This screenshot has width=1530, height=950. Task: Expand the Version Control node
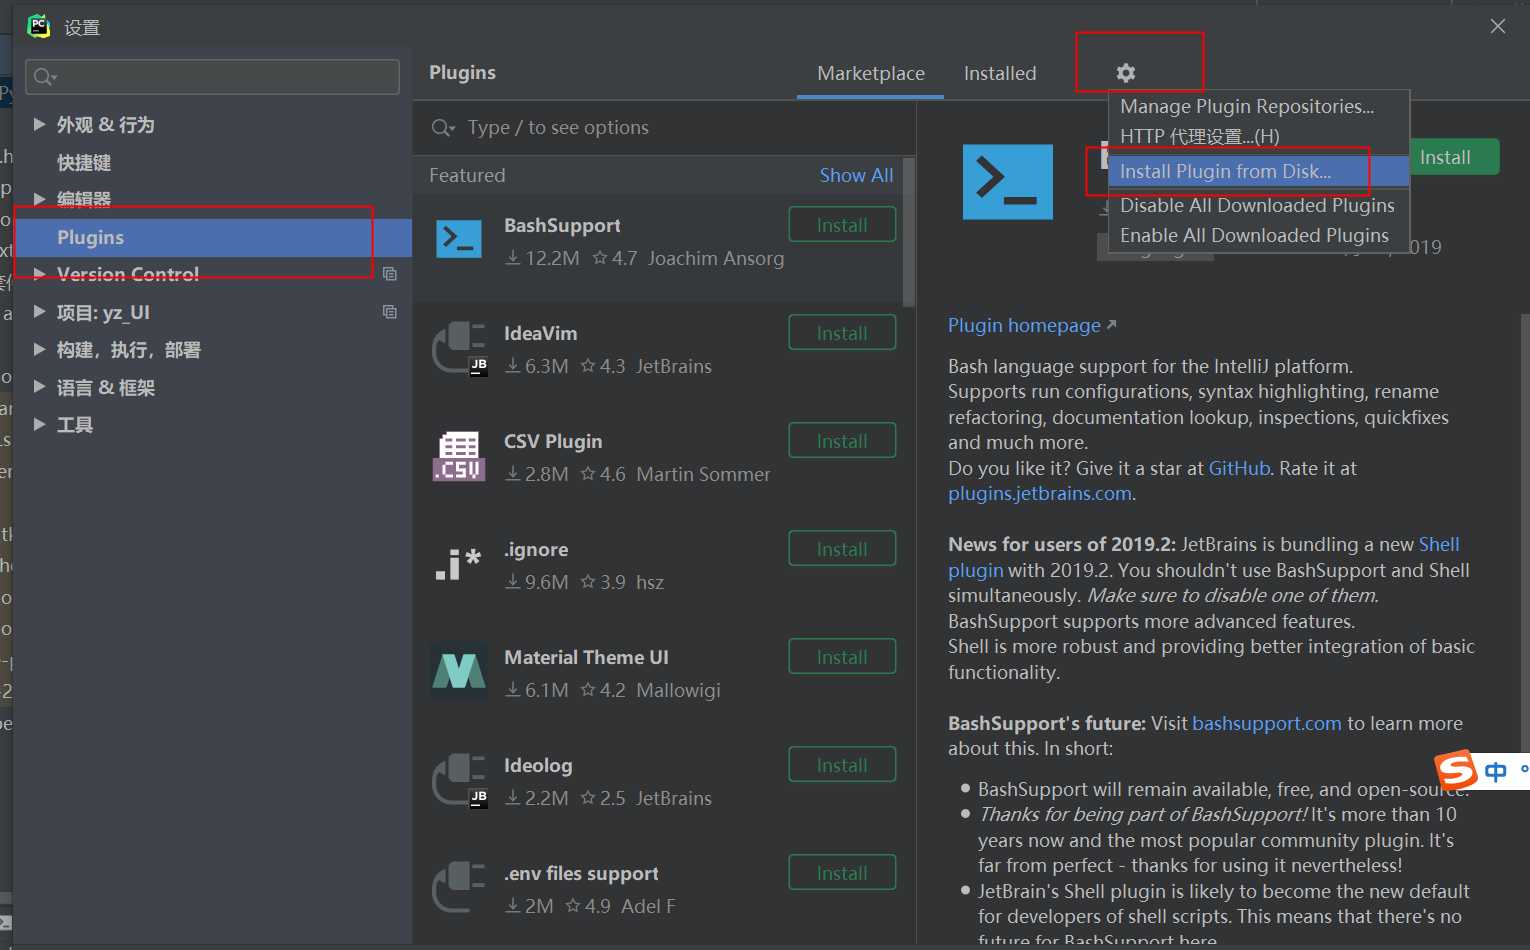[40, 274]
